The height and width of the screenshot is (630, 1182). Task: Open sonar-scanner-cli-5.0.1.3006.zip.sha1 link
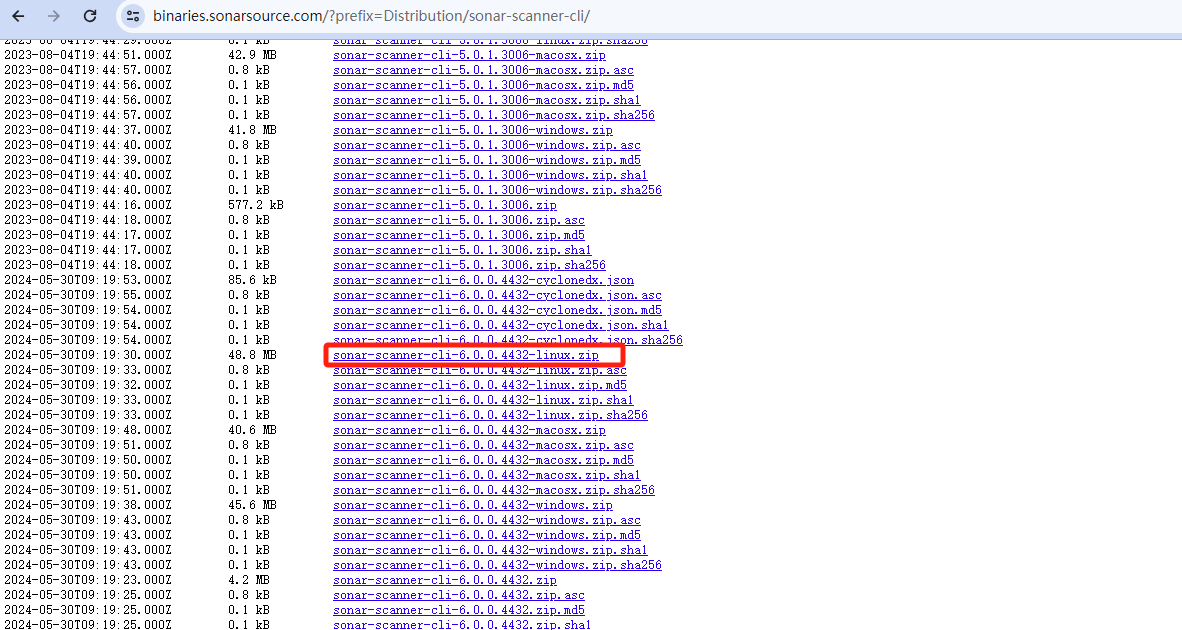click(x=462, y=250)
